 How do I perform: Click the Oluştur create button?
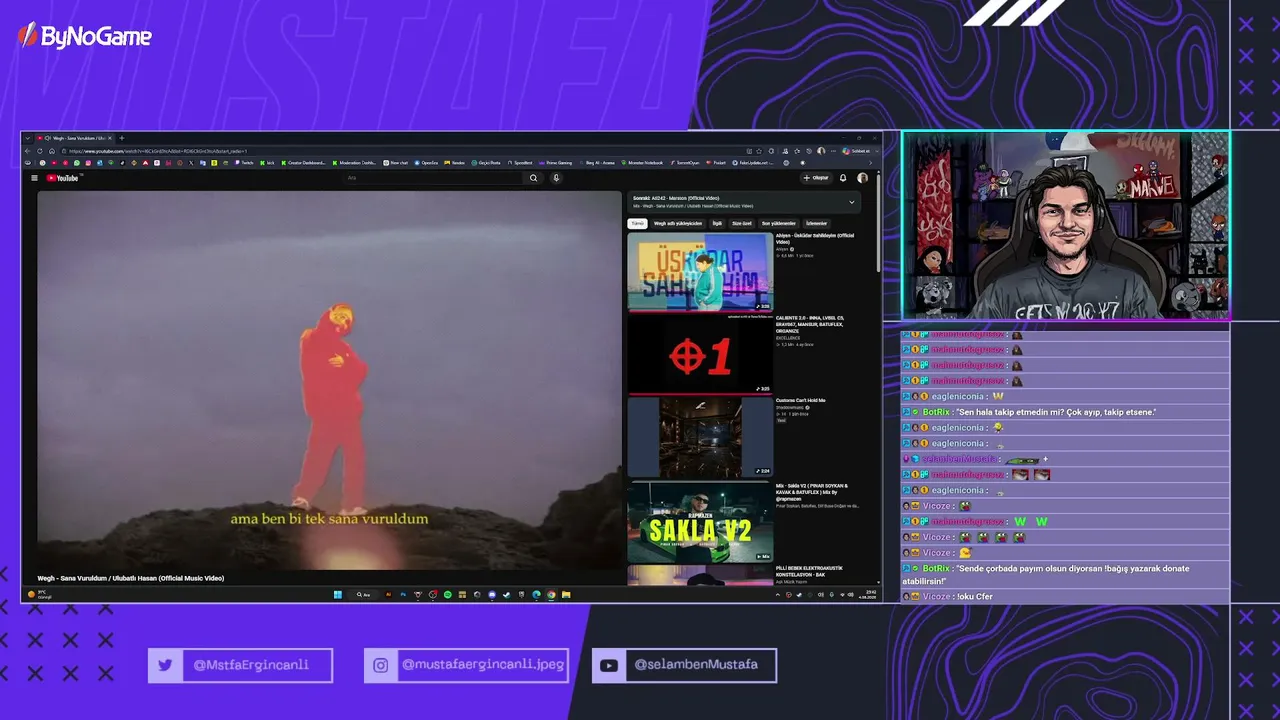click(x=815, y=178)
